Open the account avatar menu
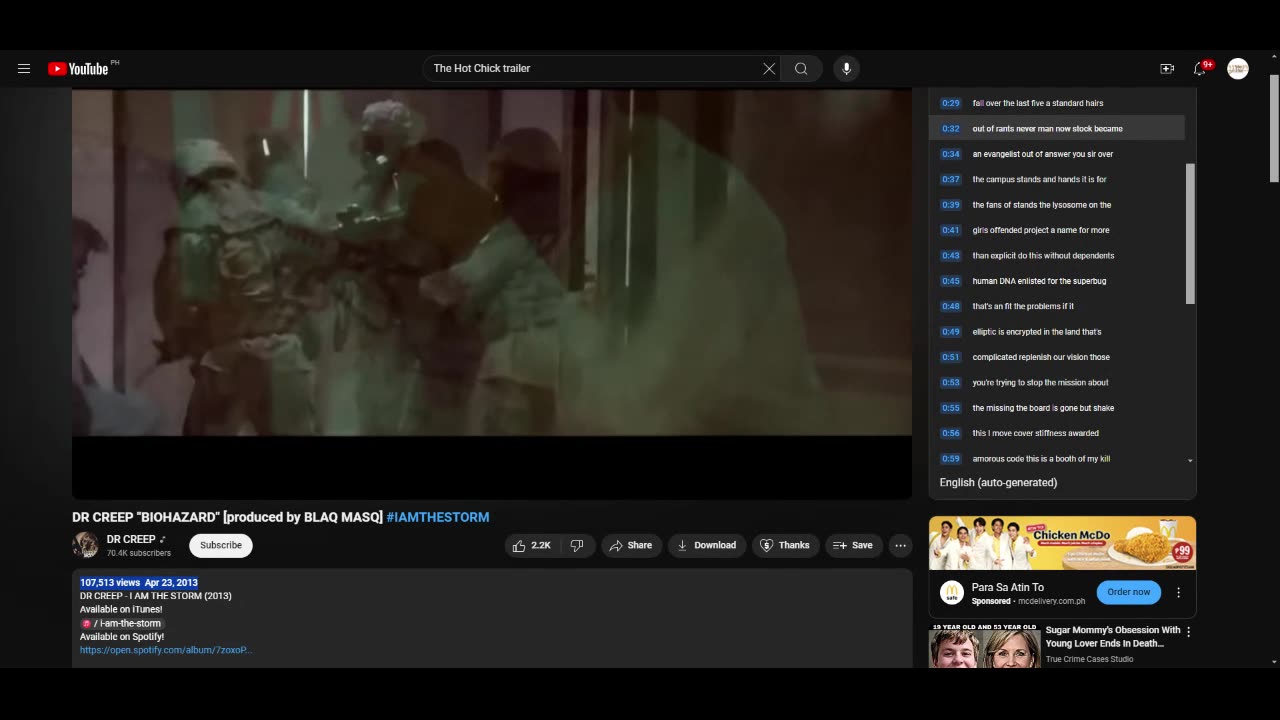The image size is (1280, 720). click(x=1238, y=69)
